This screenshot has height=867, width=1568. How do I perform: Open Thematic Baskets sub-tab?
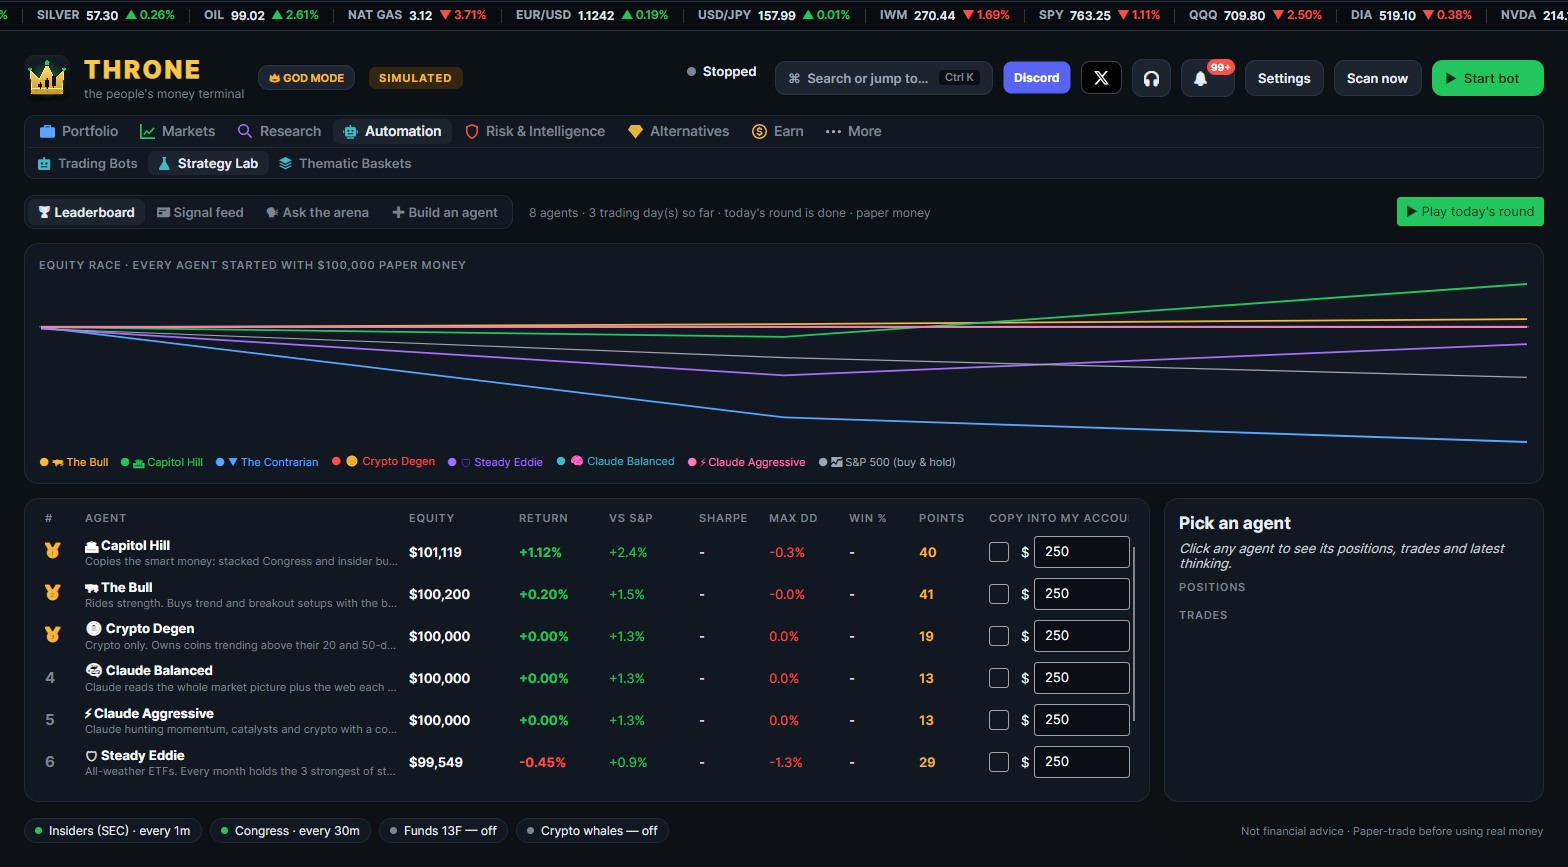[345, 163]
